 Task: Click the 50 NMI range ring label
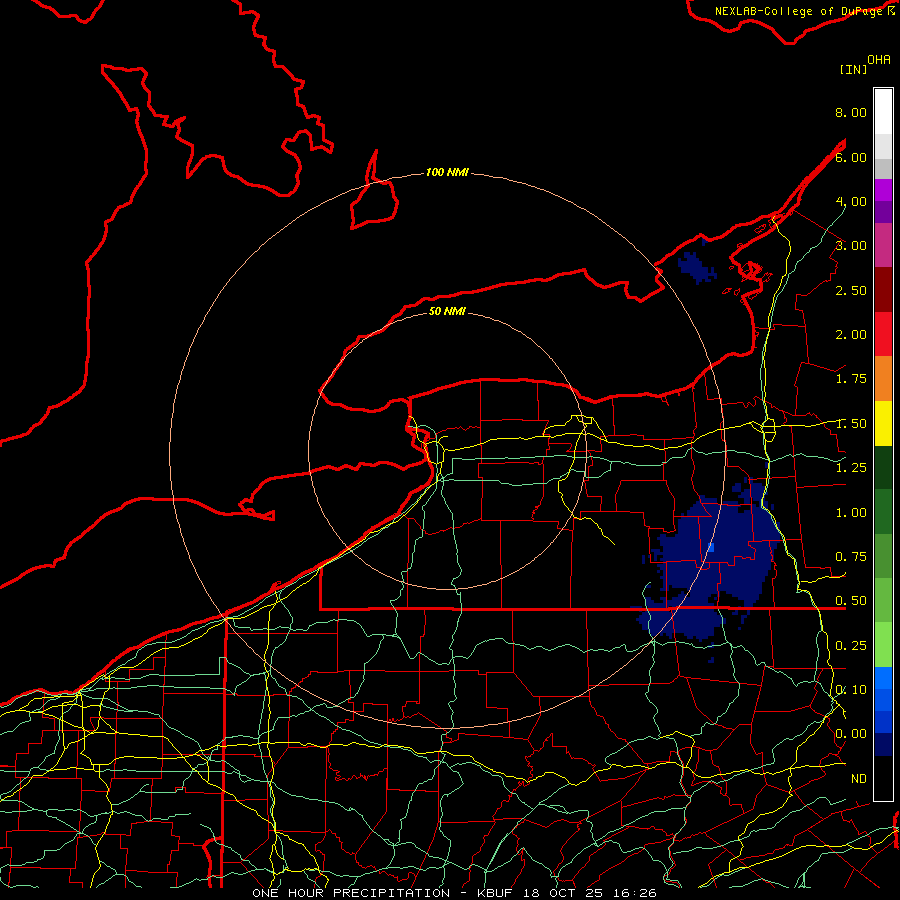[447, 311]
